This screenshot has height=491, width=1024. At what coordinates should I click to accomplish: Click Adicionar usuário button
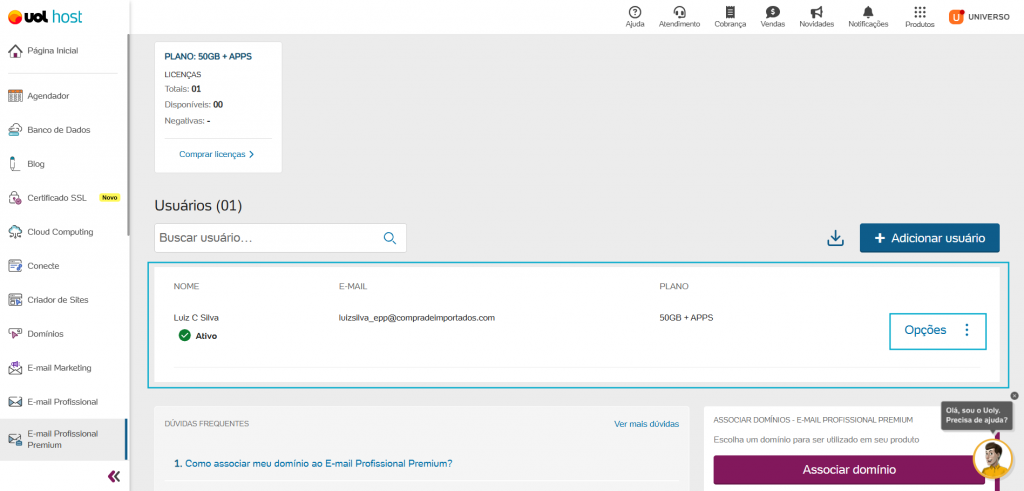(x=929, y=238)
